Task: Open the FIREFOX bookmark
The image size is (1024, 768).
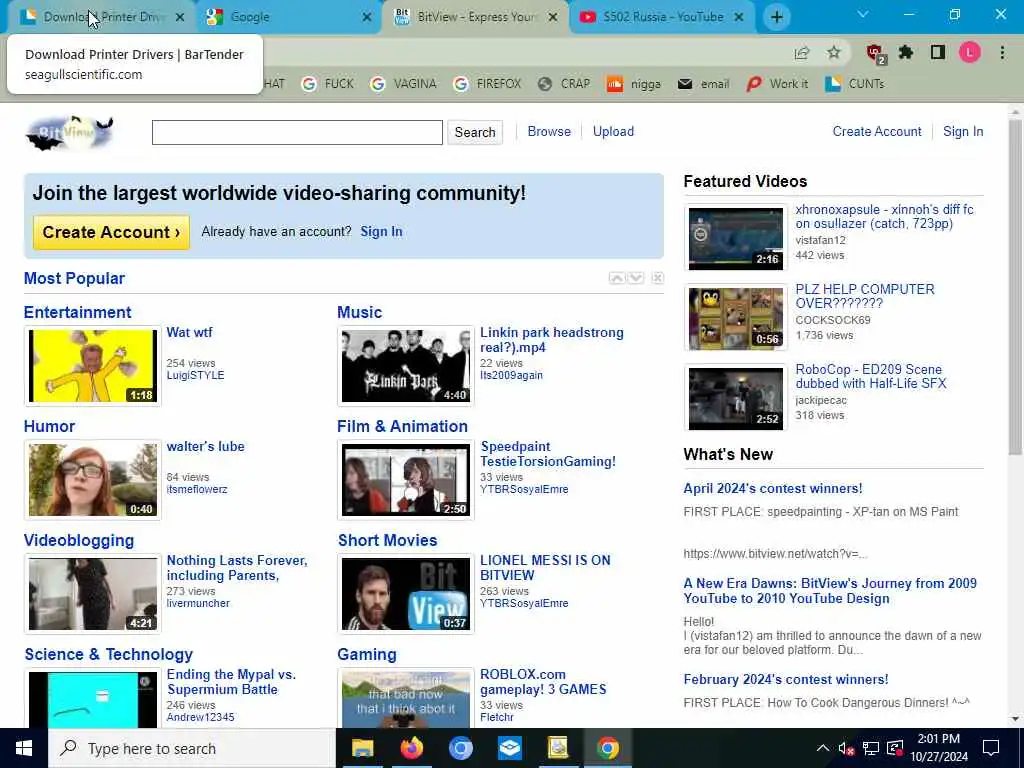Action: point(488,84)
